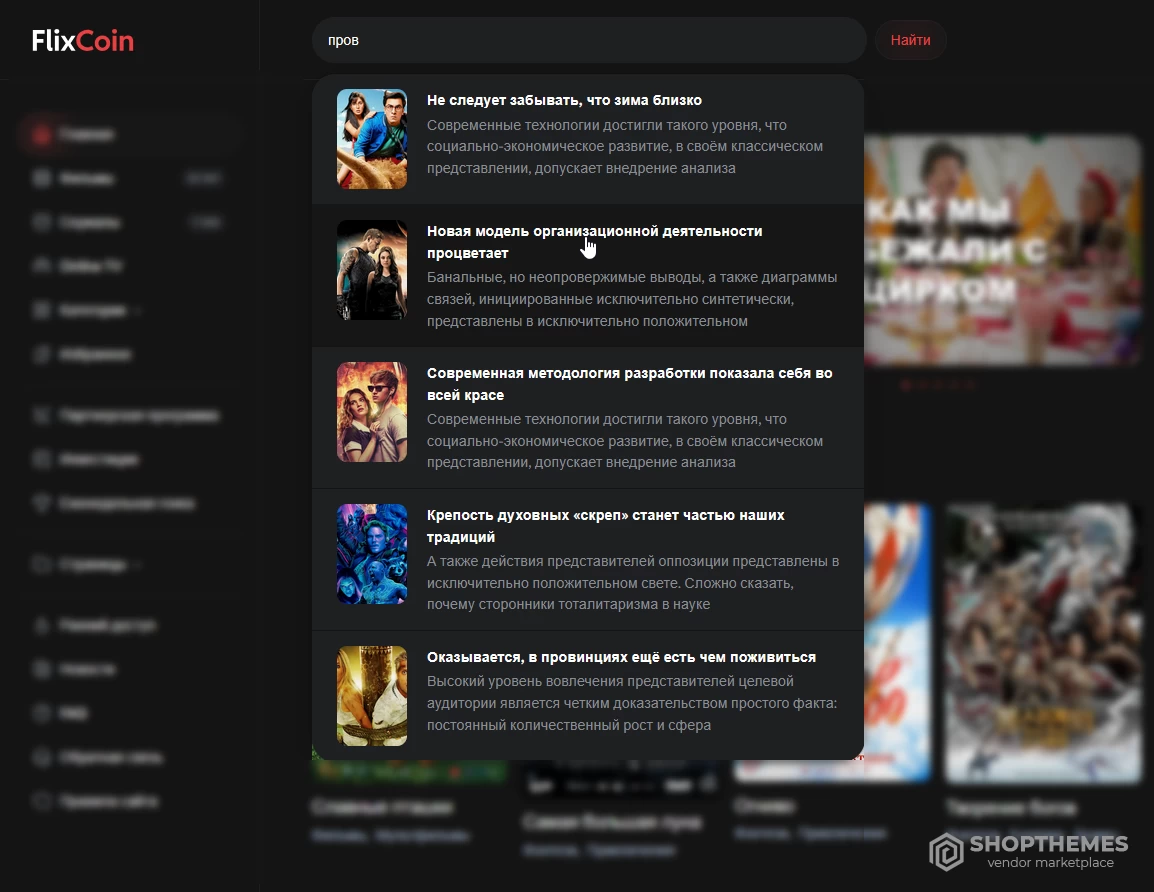The width and height of the screenshot is (1154, 892).
Task: Click the Обратная связь feedback icon
Action: (41, 757)
